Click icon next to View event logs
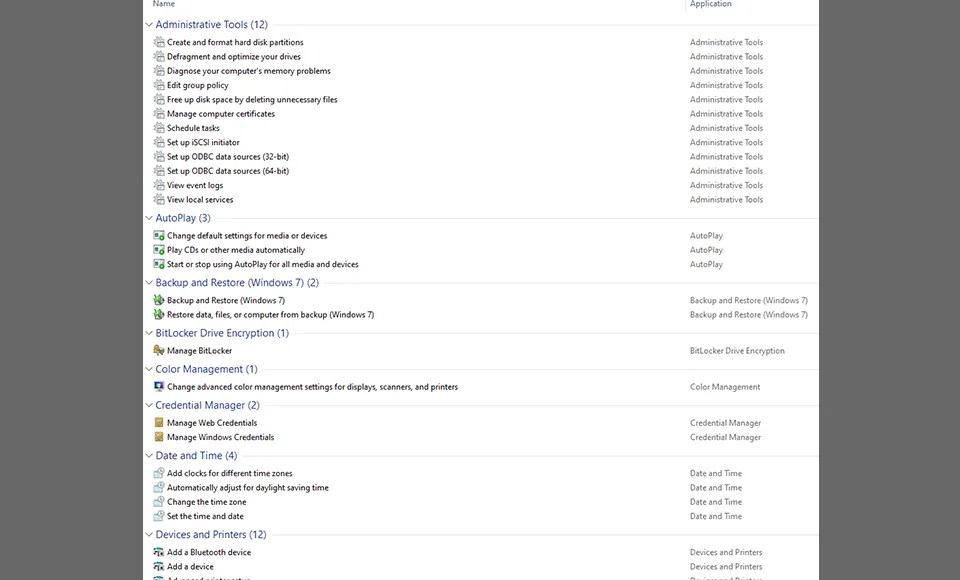 click(159, 185)
